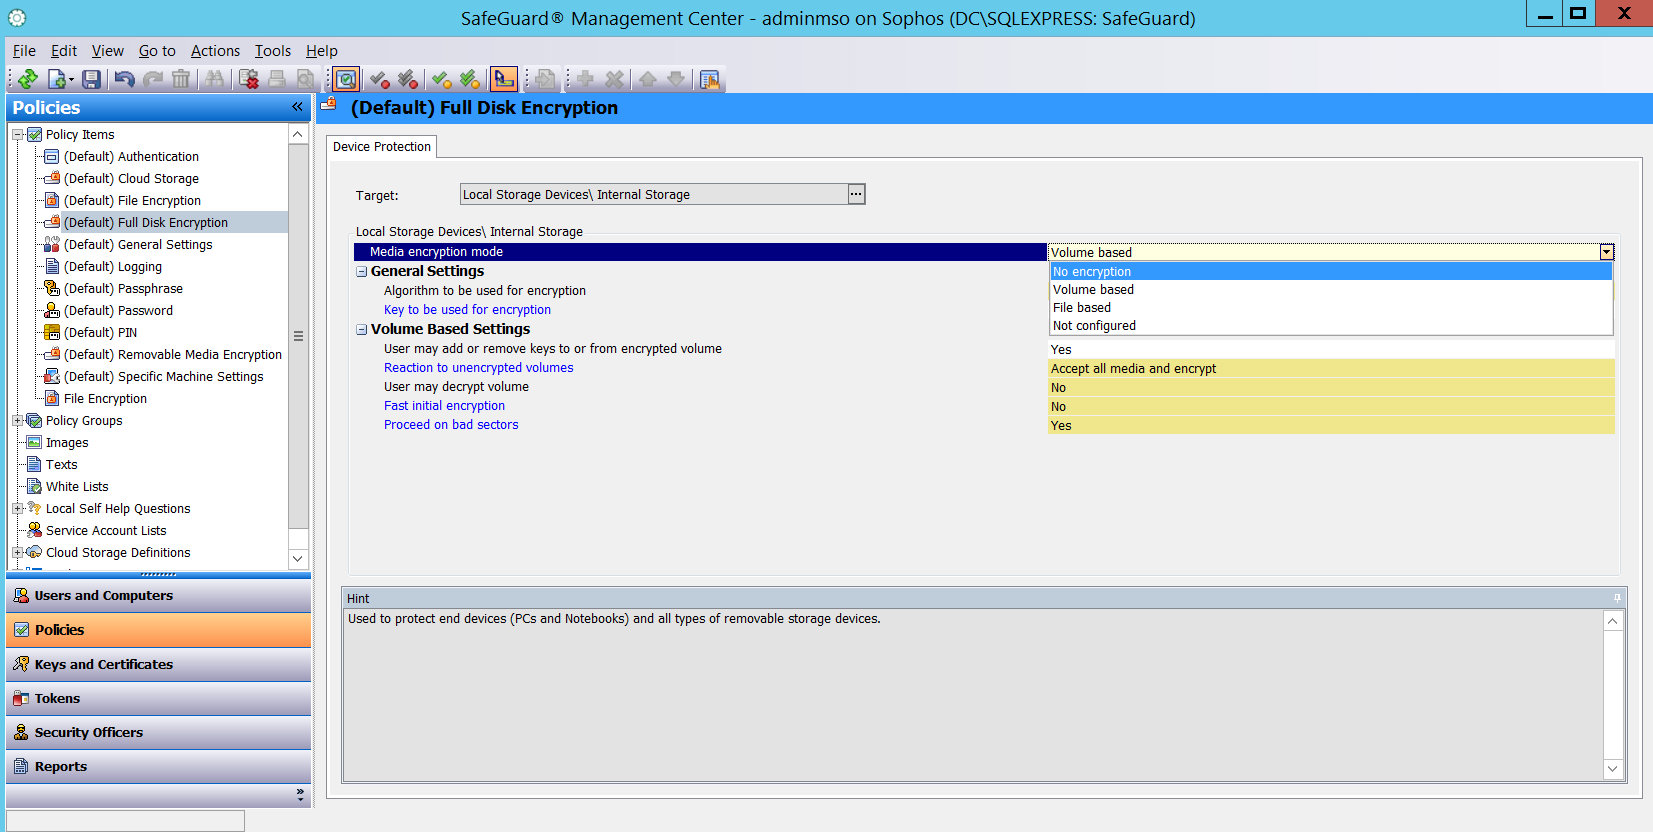Open the Help menu

pyautogui.click(x=321, y=51)
